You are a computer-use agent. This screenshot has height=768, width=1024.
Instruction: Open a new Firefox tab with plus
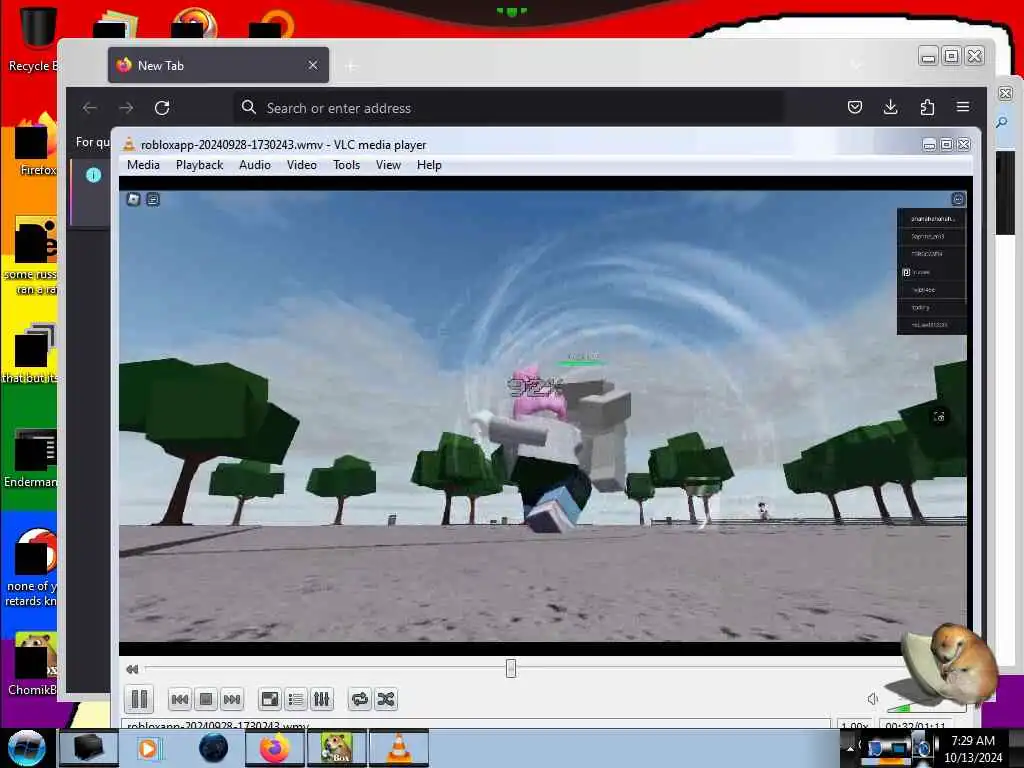click(x=351, y=66)
